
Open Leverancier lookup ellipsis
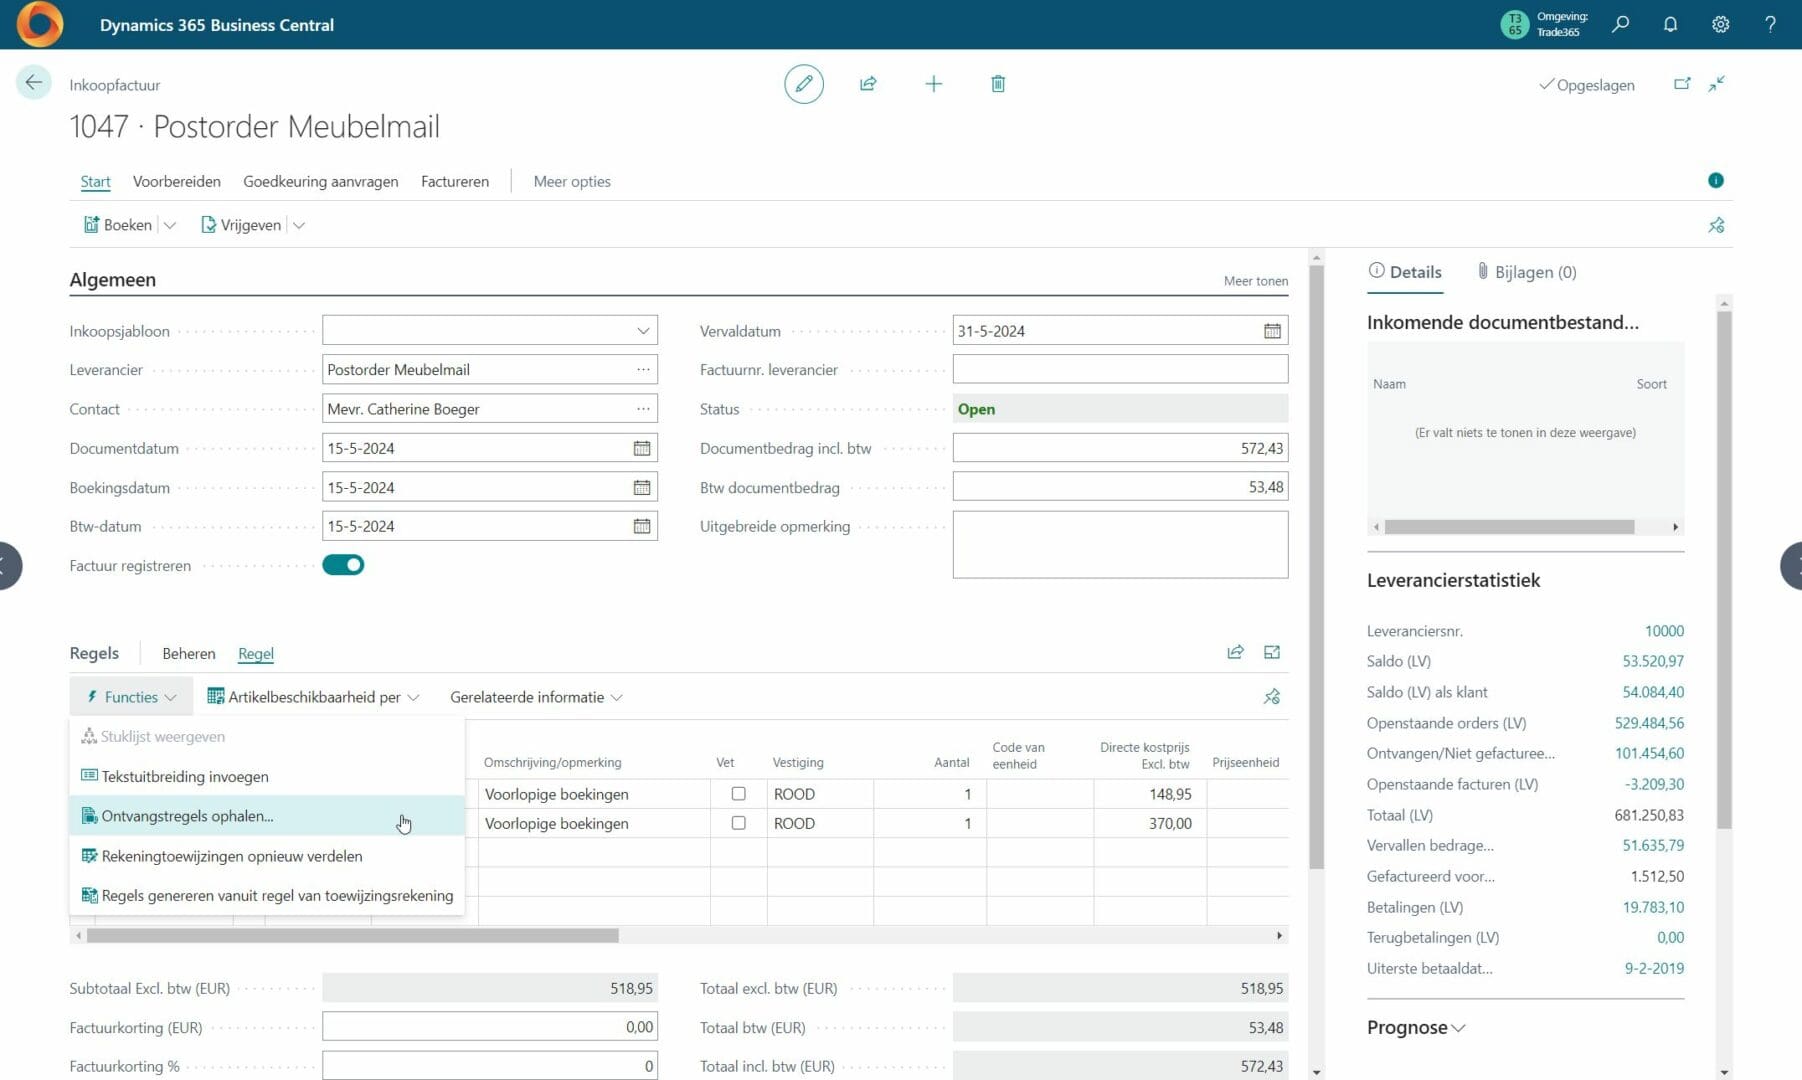[x=643, y=369]
